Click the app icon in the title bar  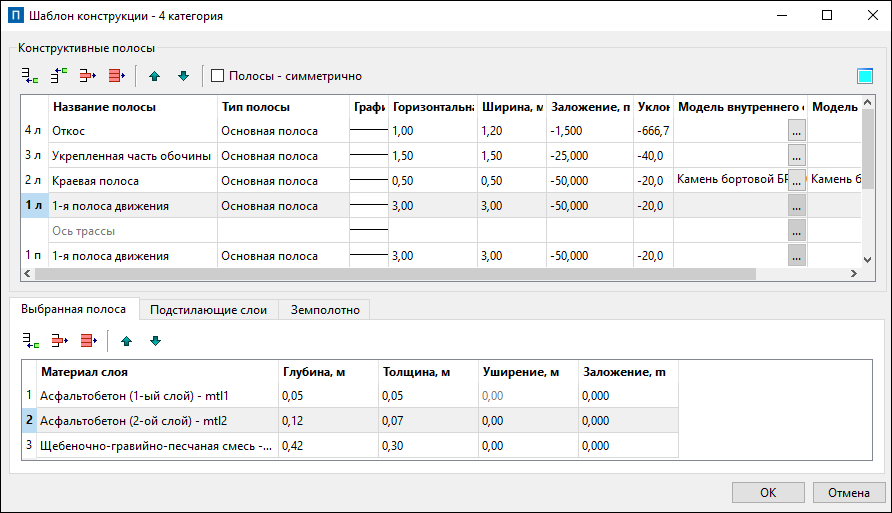pyautogui.click(x=16, y=15)
